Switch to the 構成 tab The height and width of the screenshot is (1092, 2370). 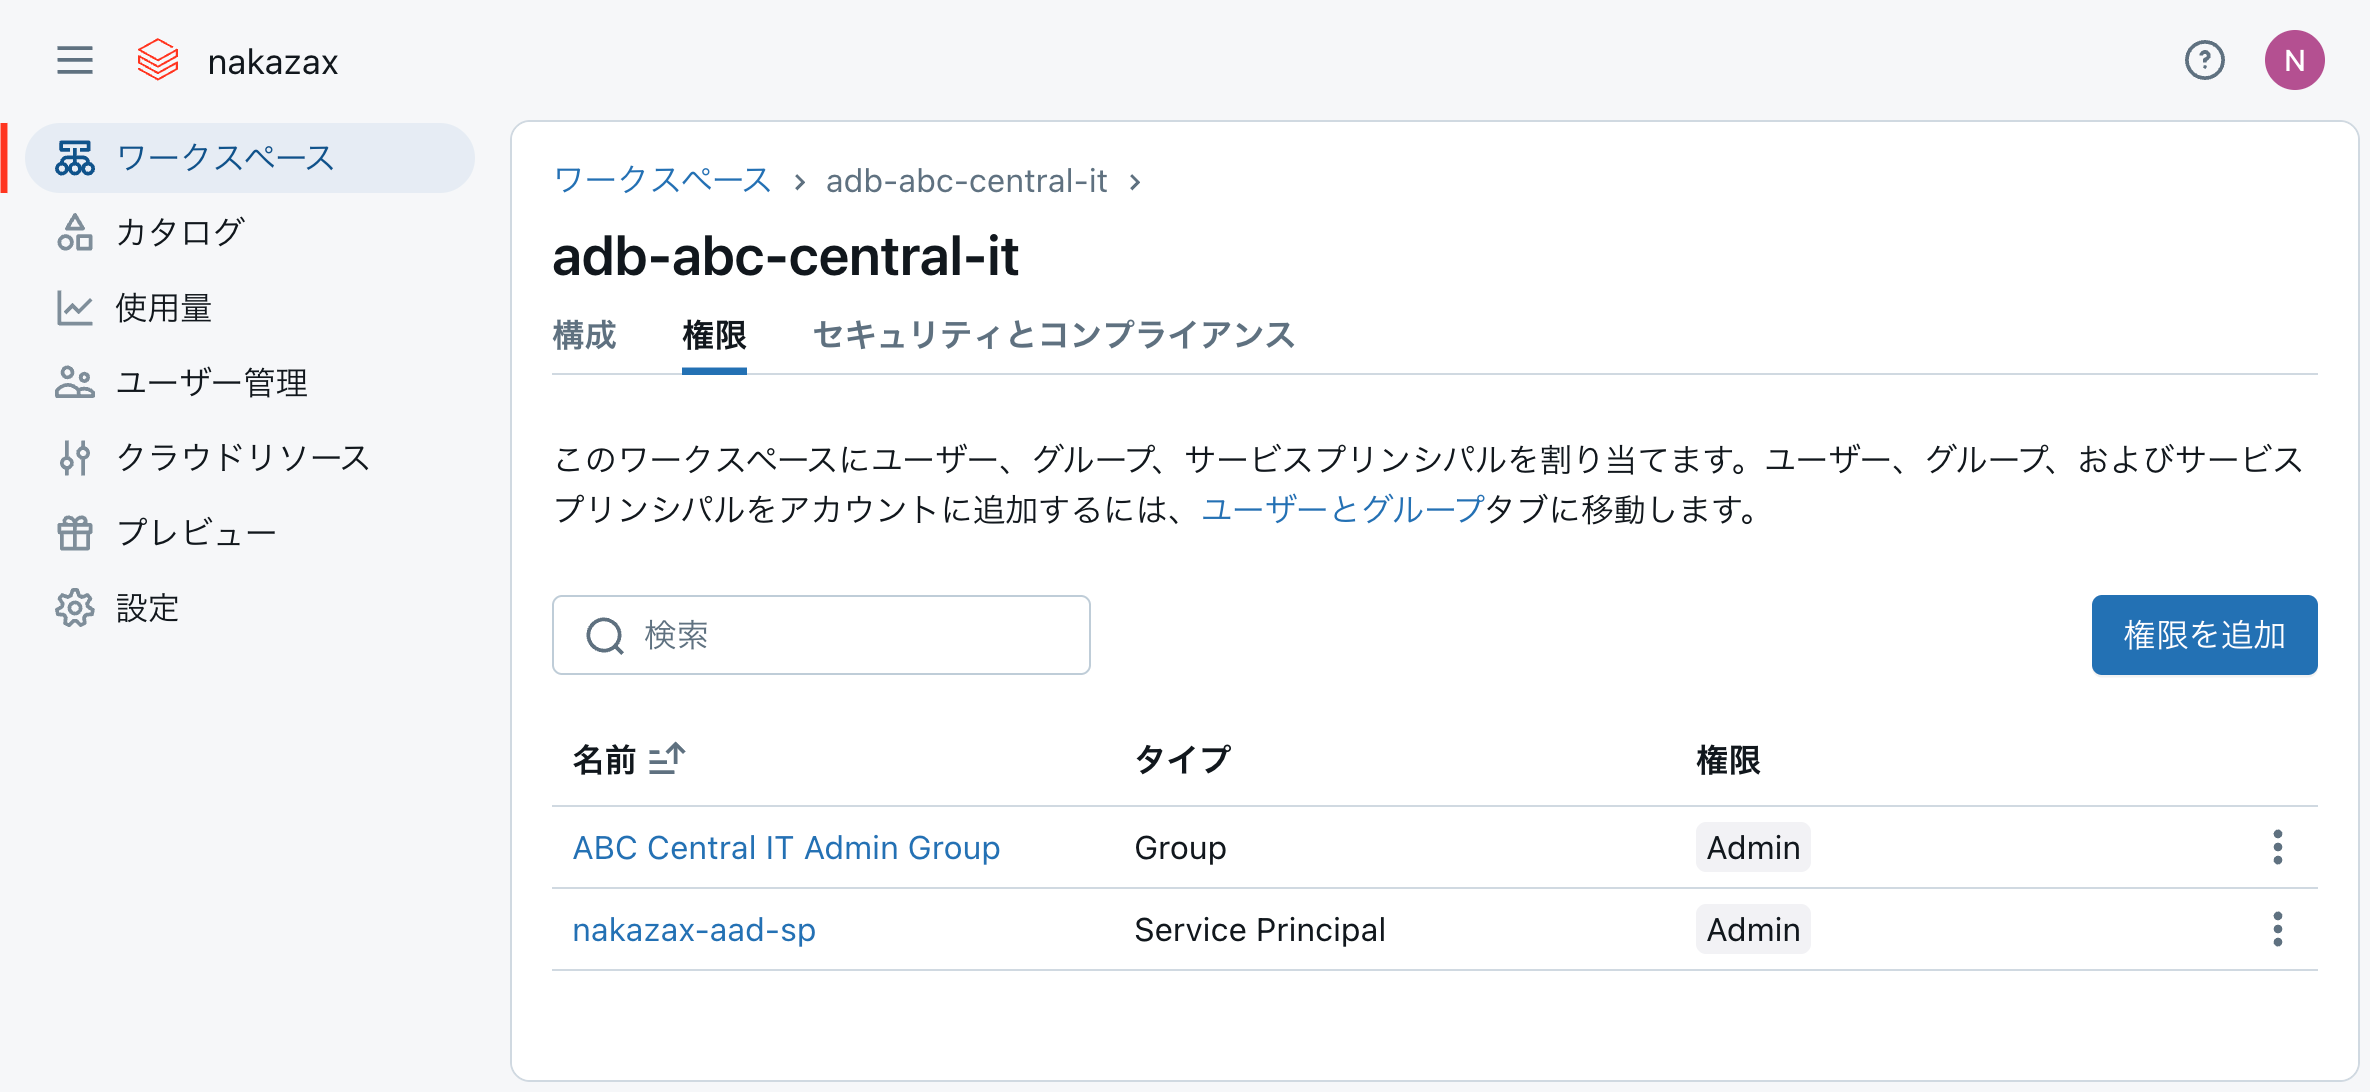pos(584,335)
